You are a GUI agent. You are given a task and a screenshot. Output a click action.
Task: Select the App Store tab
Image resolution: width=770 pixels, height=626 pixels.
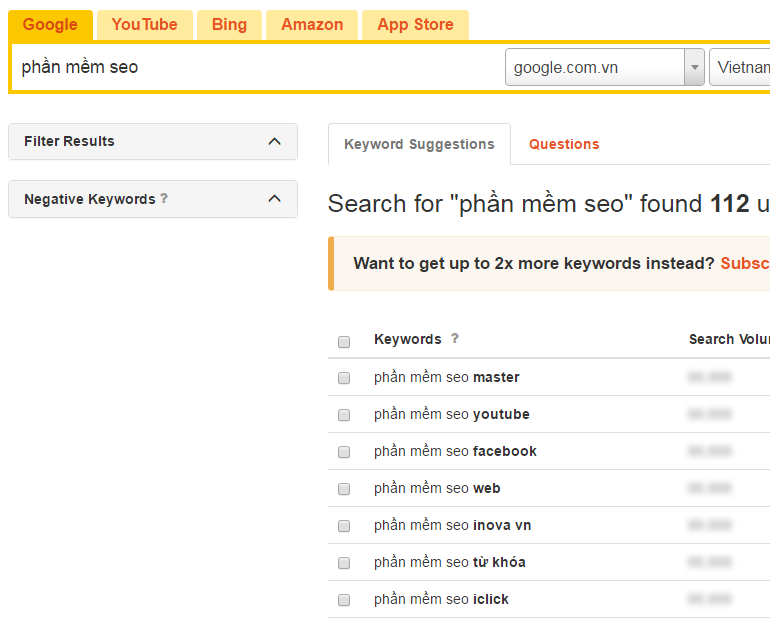click(x=415, y=25)
